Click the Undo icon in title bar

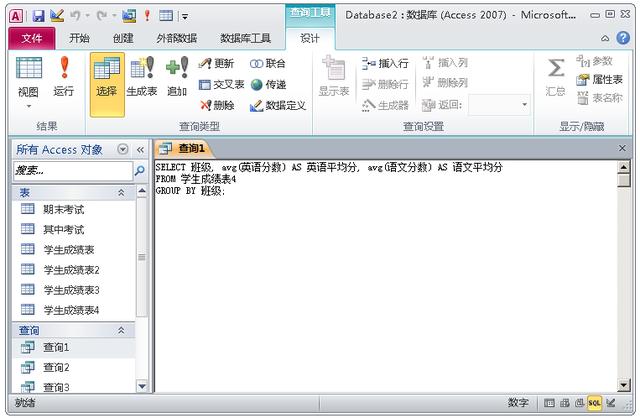point(75,16)
